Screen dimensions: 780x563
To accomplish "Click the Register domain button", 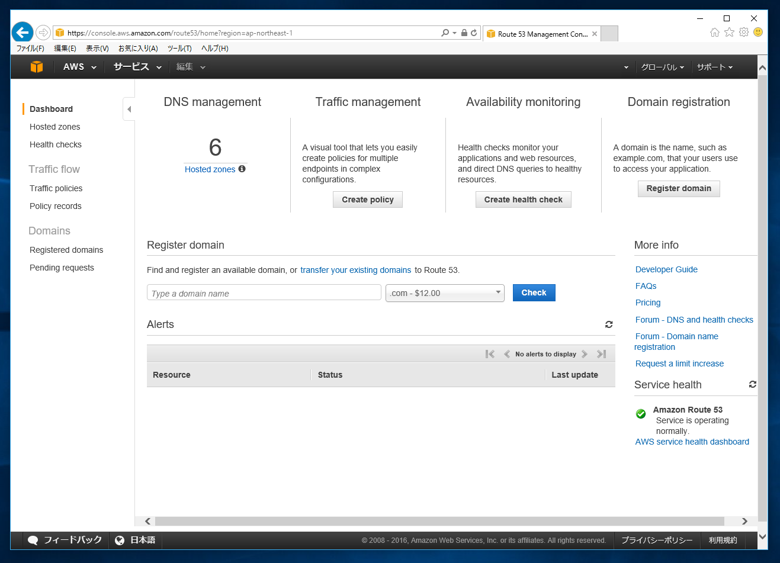I will 679,188.
